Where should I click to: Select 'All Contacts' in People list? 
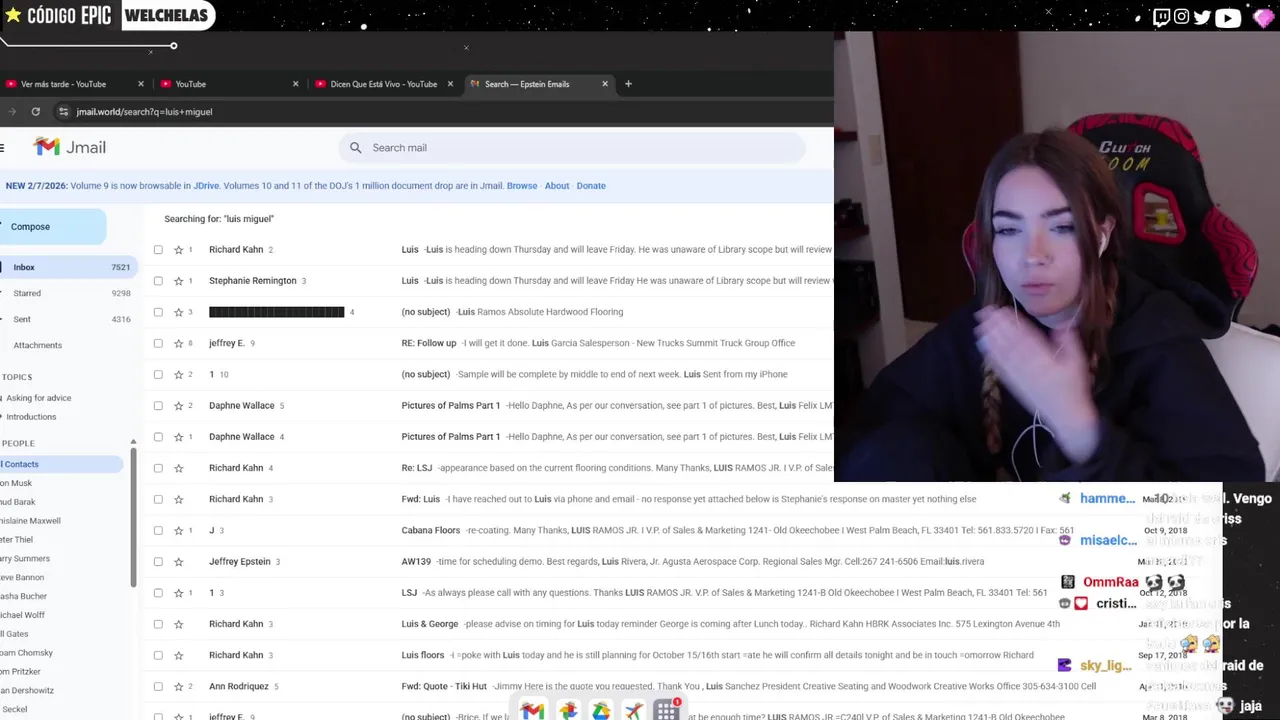tap(61, 464)
